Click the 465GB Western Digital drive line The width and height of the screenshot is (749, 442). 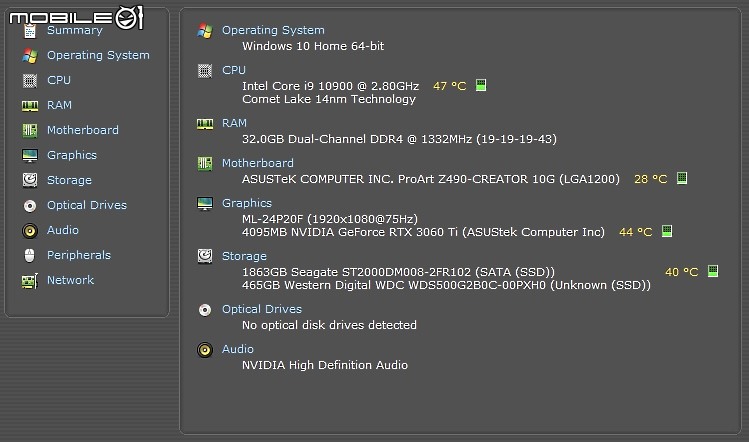pos(446,285)
